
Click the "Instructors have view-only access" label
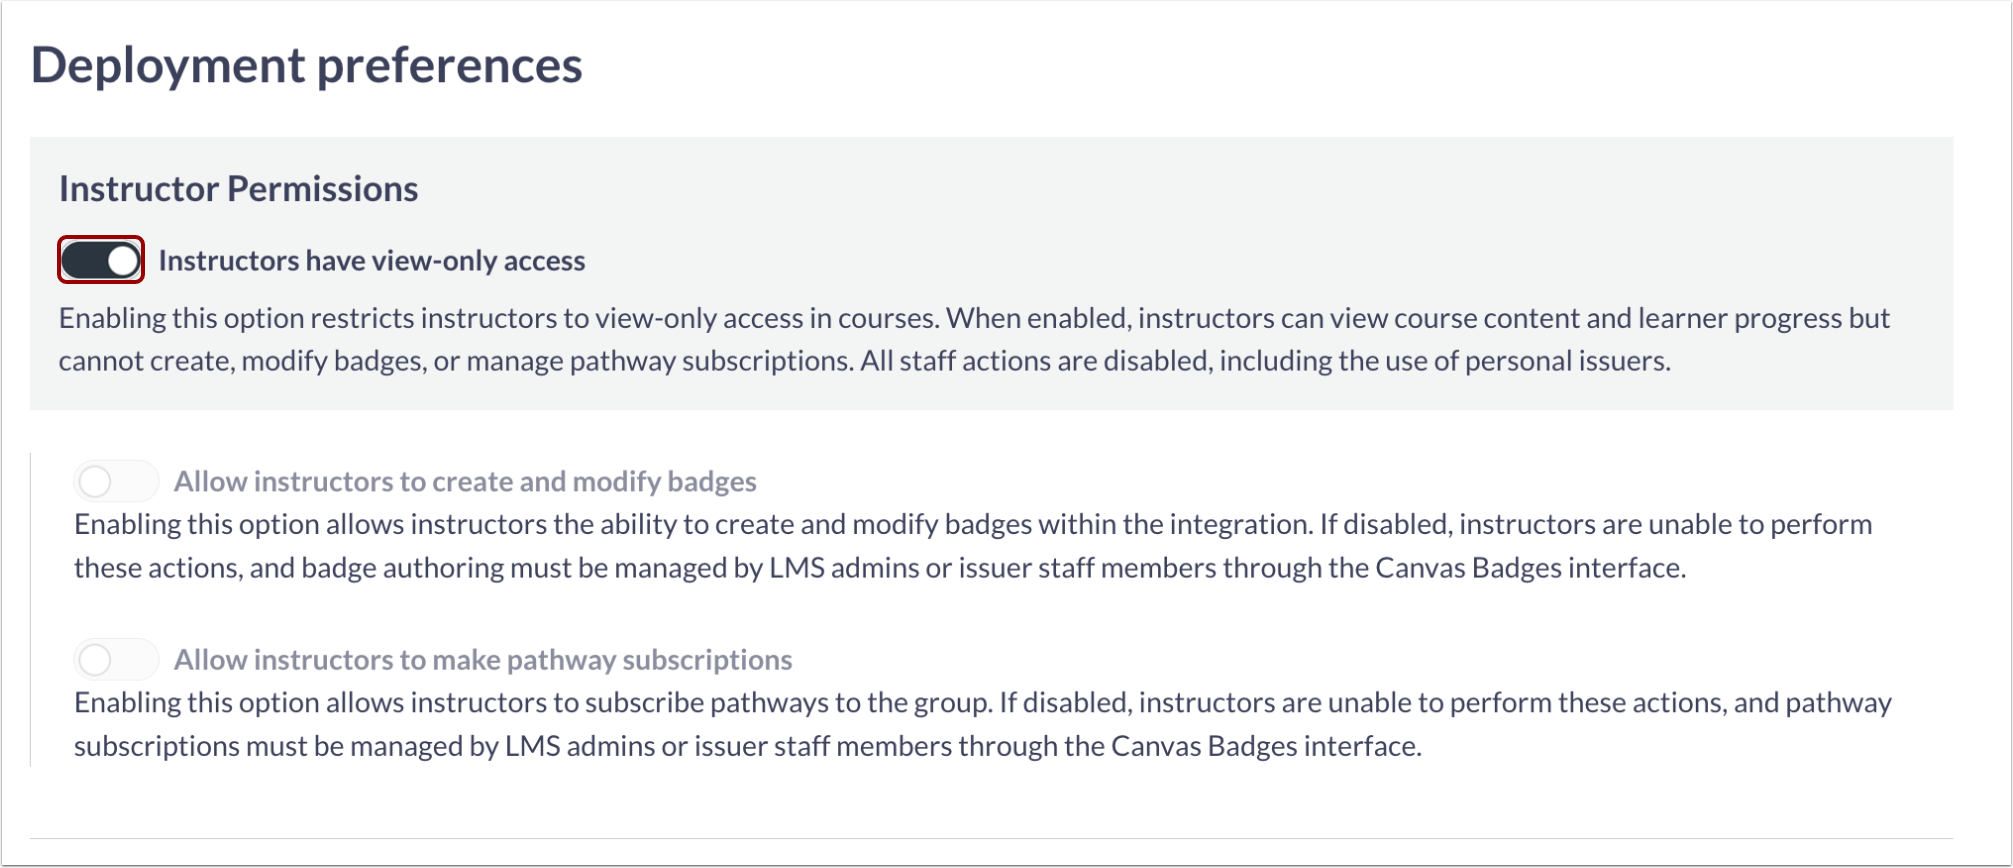tap(375, 261)
